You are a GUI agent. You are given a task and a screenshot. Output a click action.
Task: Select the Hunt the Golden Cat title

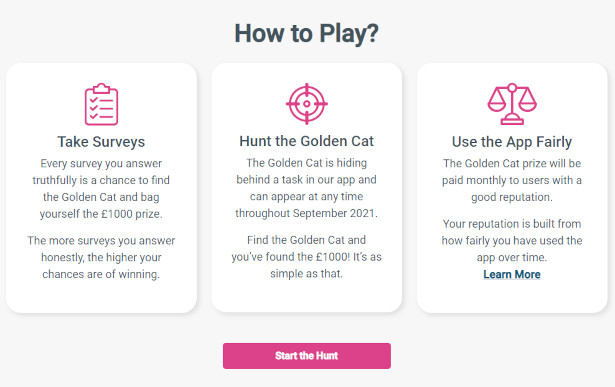[x=307, y=141]
